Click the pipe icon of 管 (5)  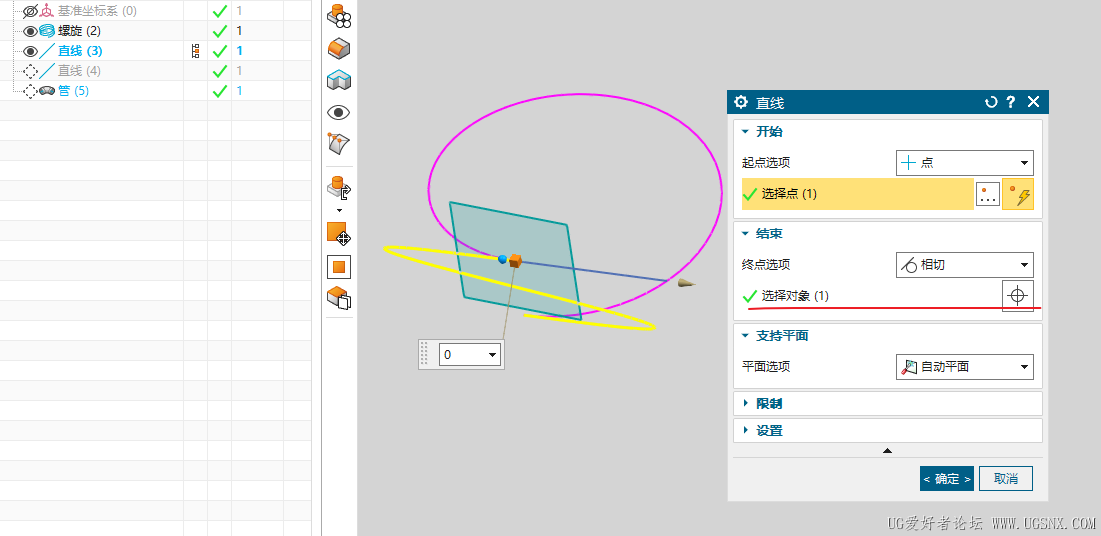47,91
